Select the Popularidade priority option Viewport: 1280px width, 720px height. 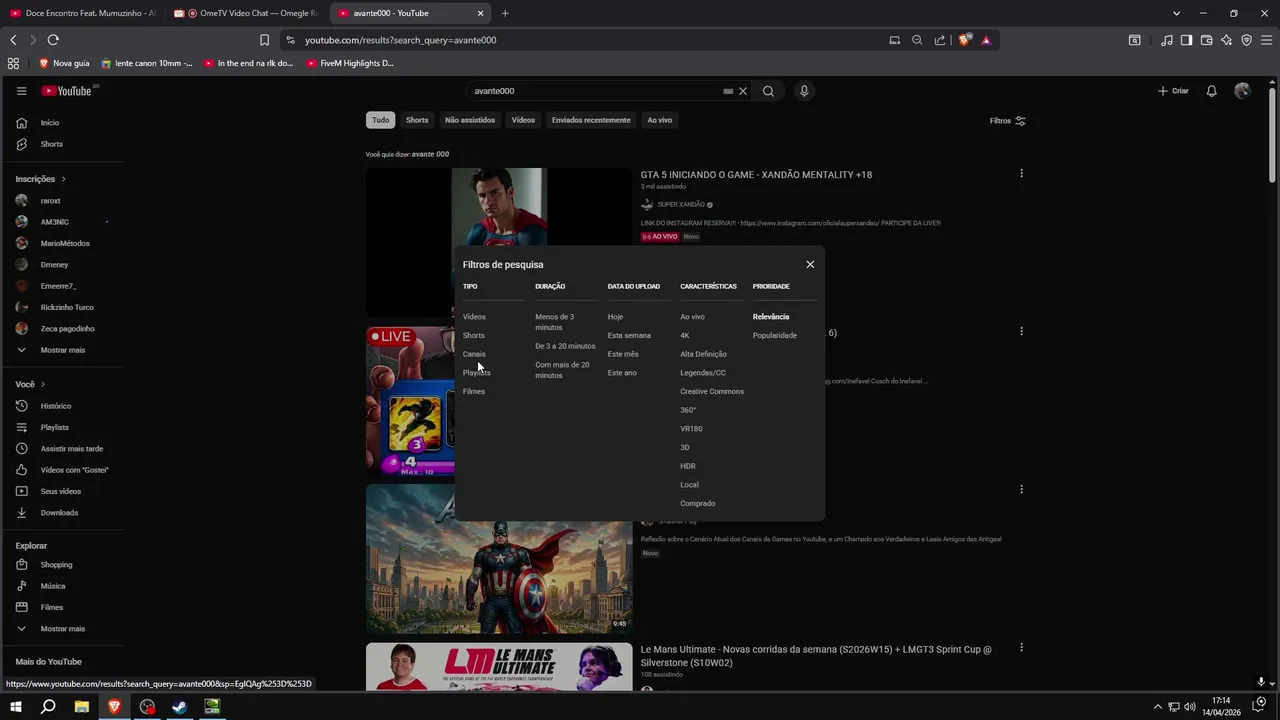click(x=775, y=335)
